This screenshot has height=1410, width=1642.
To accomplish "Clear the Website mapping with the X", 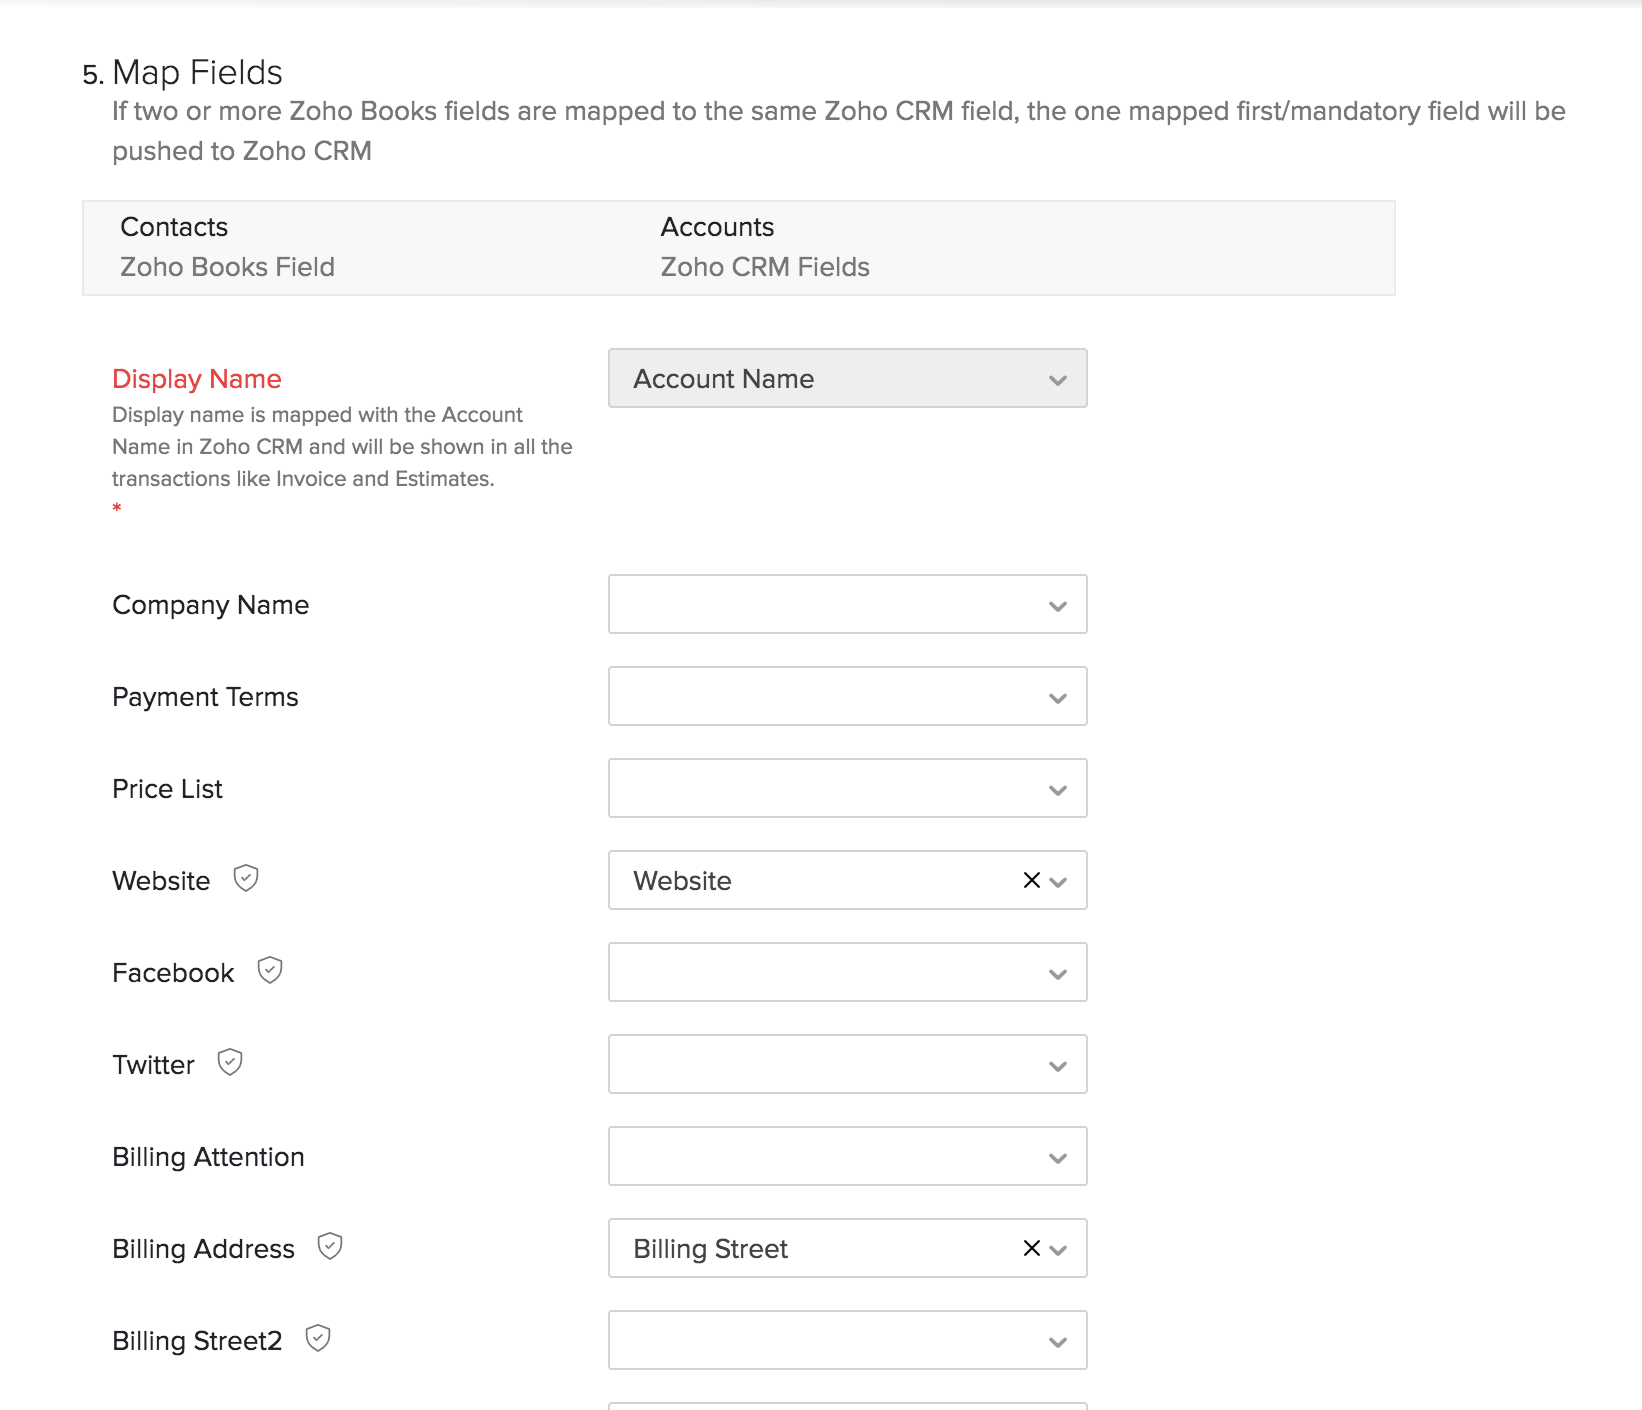I will (x=1031, y=880).
